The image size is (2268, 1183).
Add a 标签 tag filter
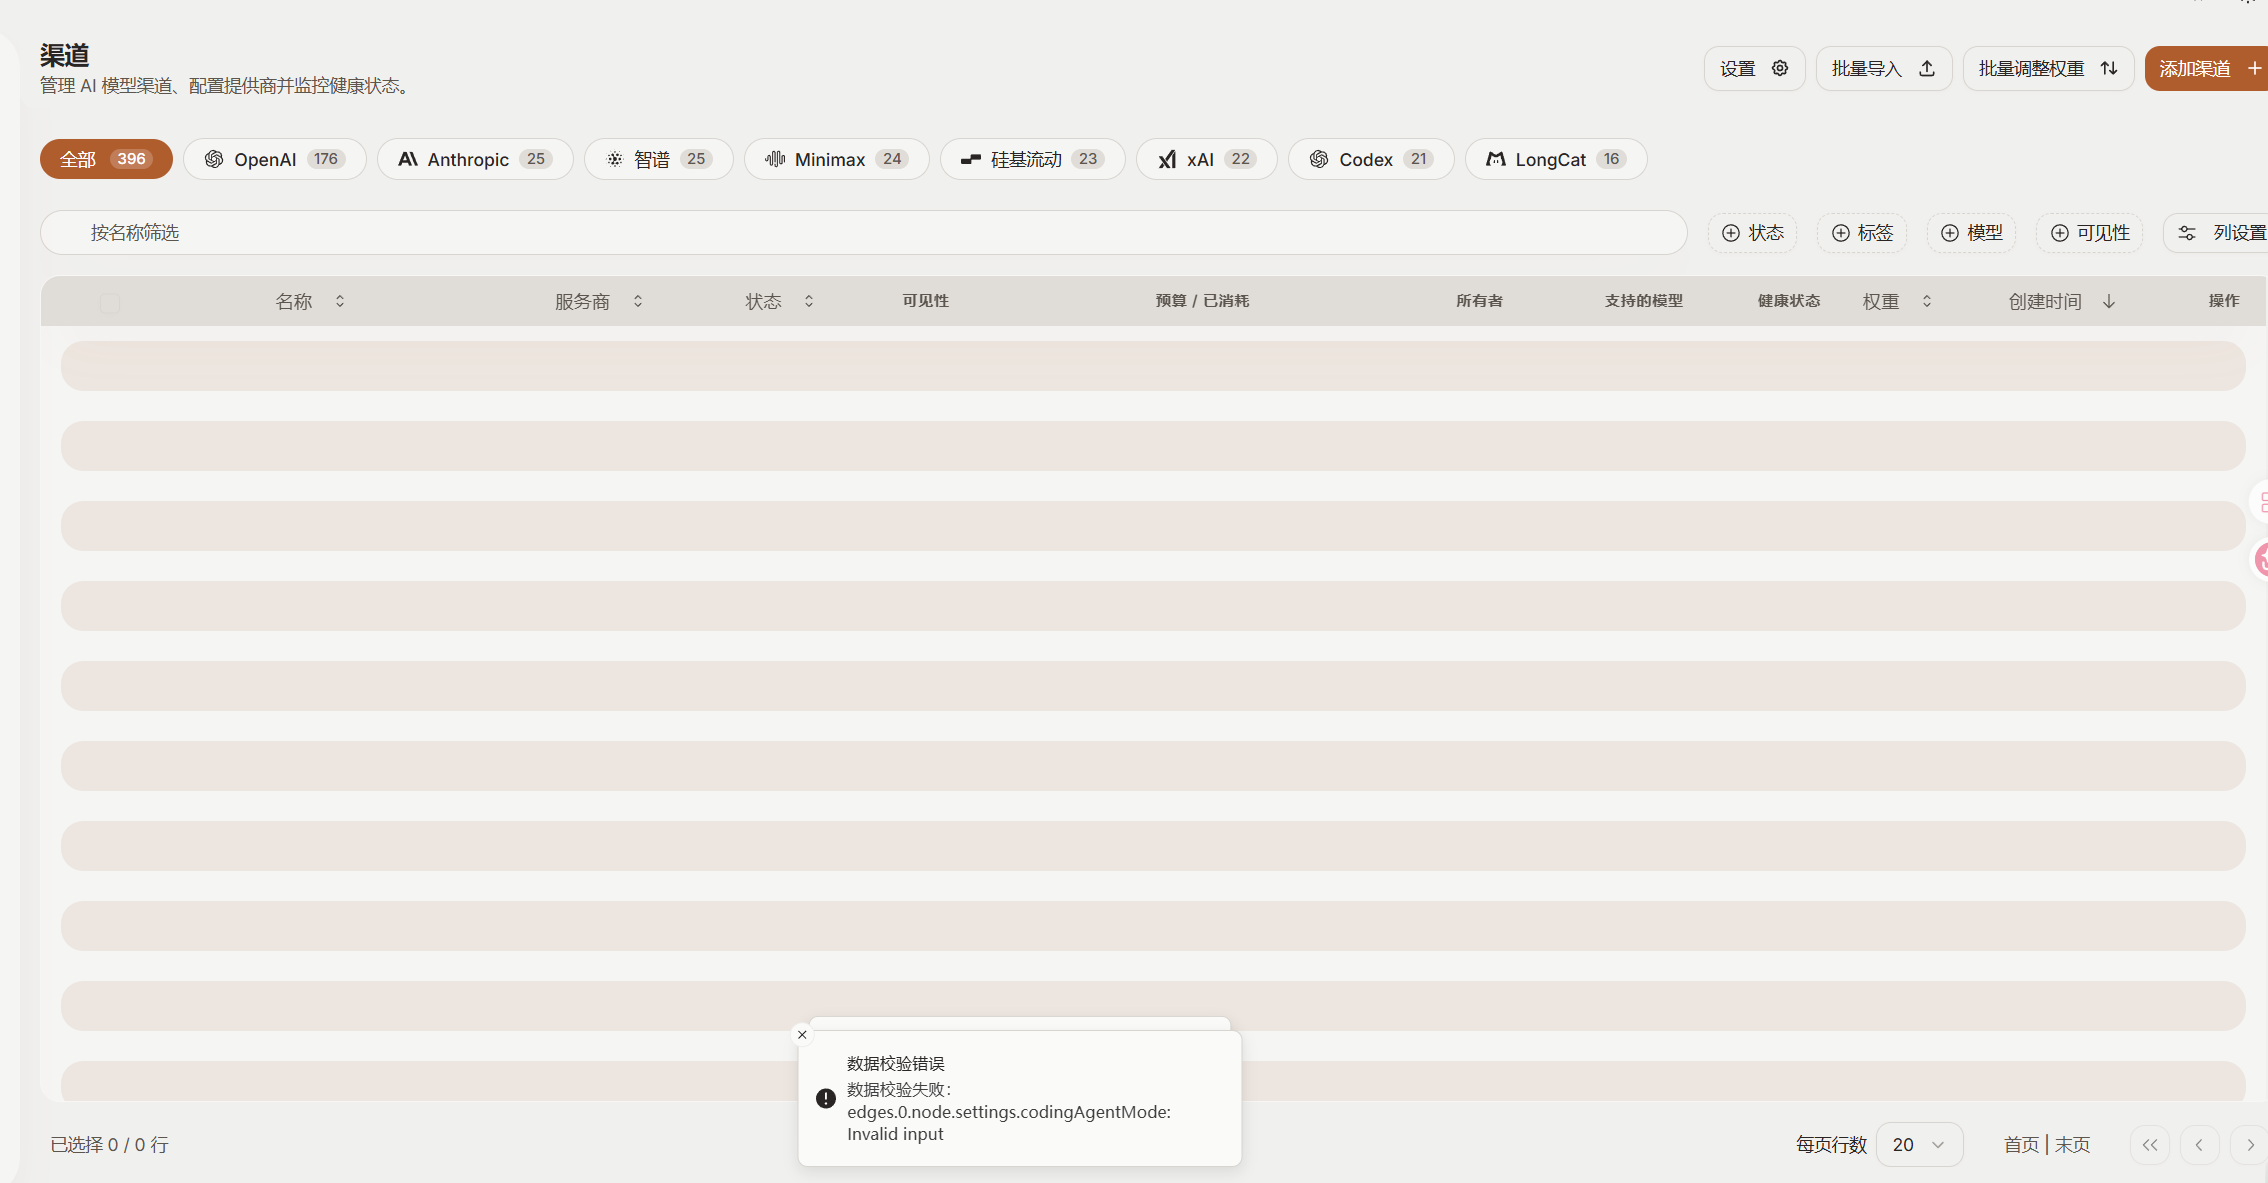[1862, 233]
